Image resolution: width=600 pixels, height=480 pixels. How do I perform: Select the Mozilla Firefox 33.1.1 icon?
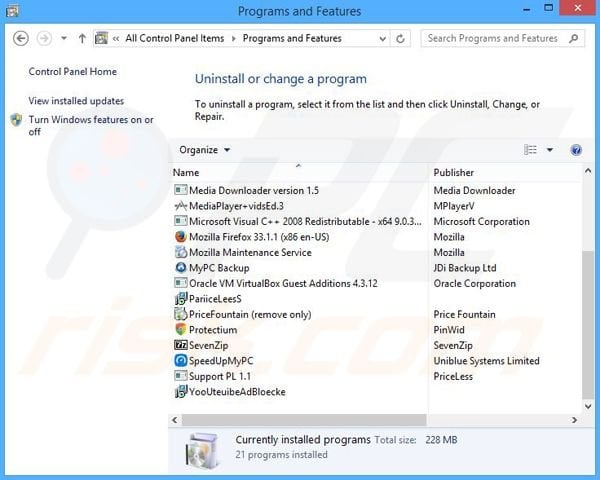point(181,237)
